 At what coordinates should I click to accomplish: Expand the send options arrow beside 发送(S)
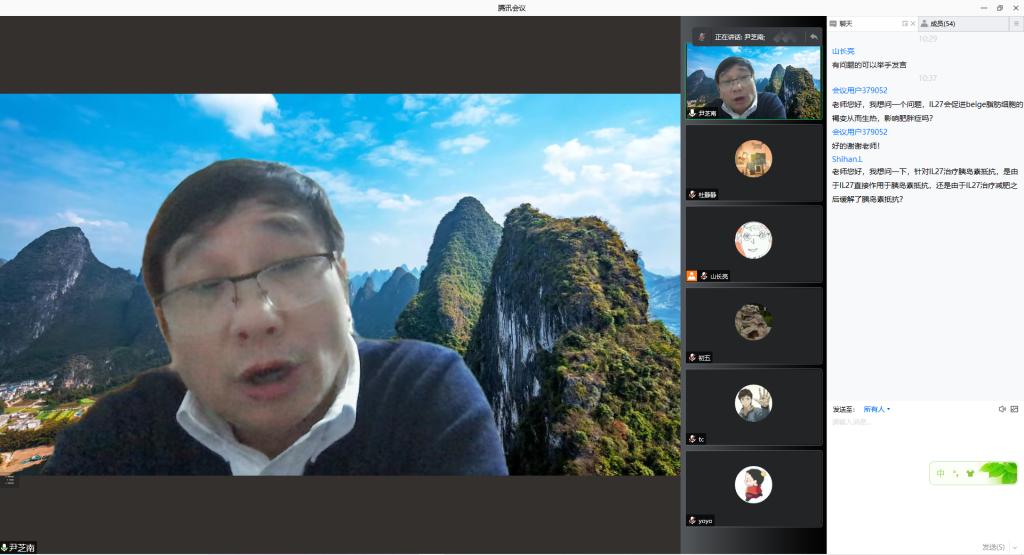pyautogui.click(x=1016, y=547)
